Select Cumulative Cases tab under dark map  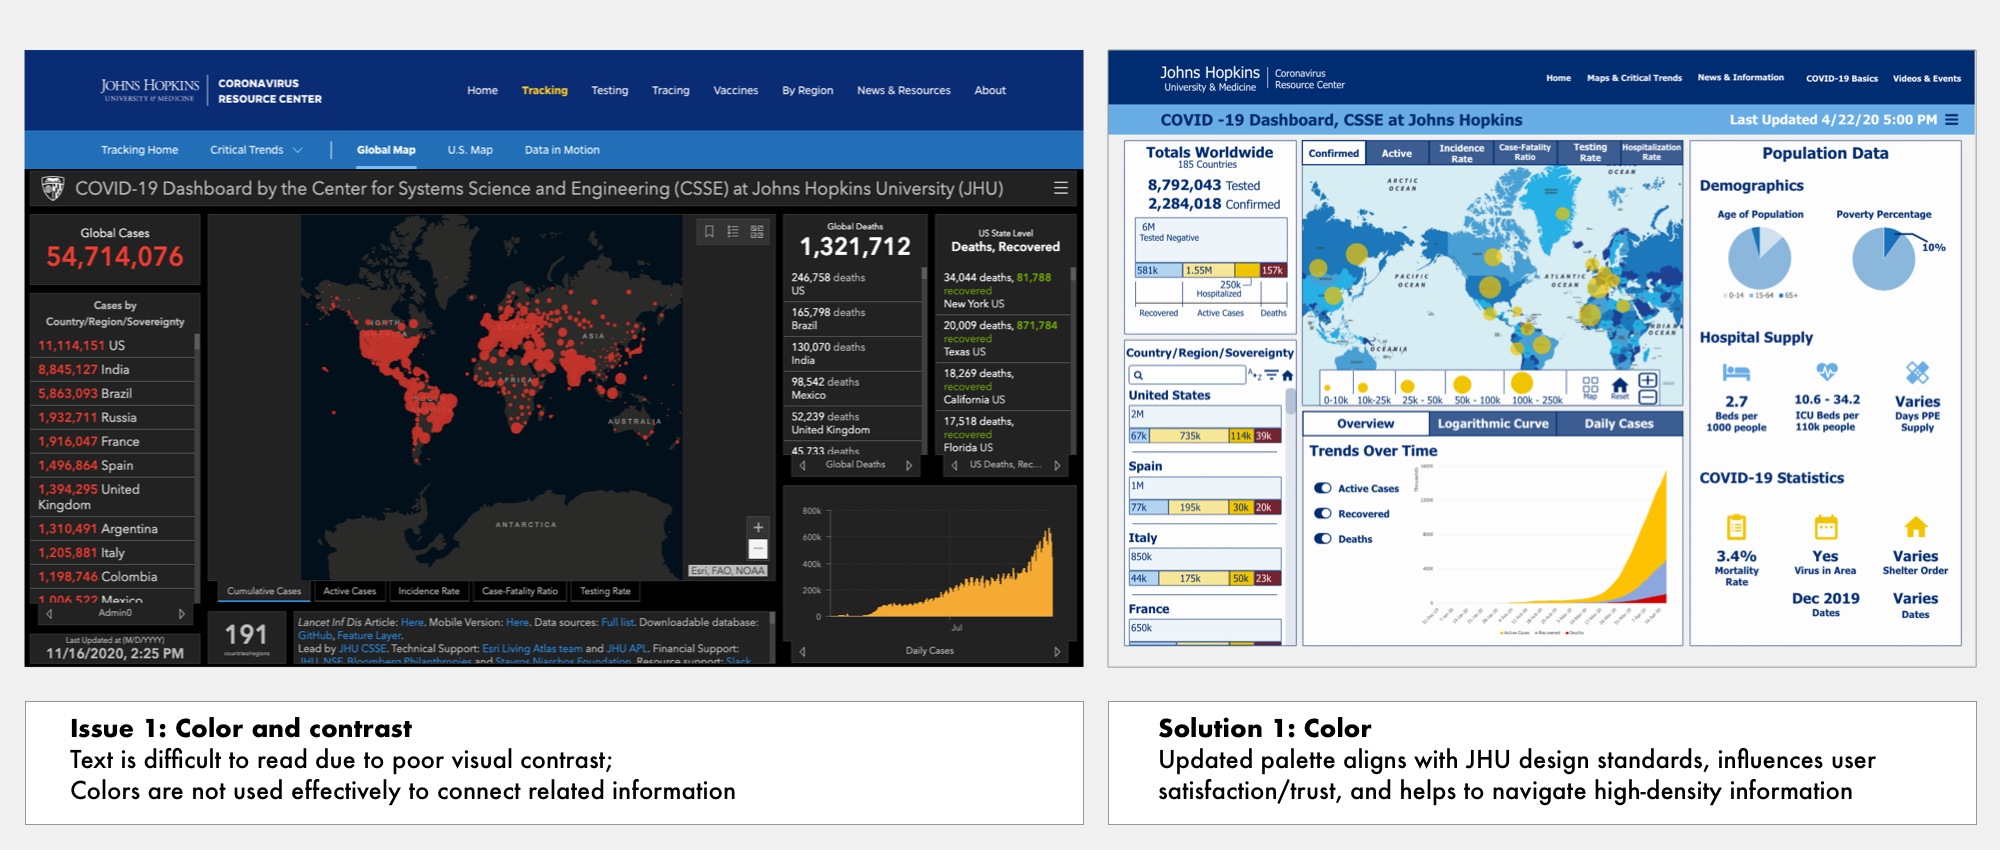tap(264, 591)
